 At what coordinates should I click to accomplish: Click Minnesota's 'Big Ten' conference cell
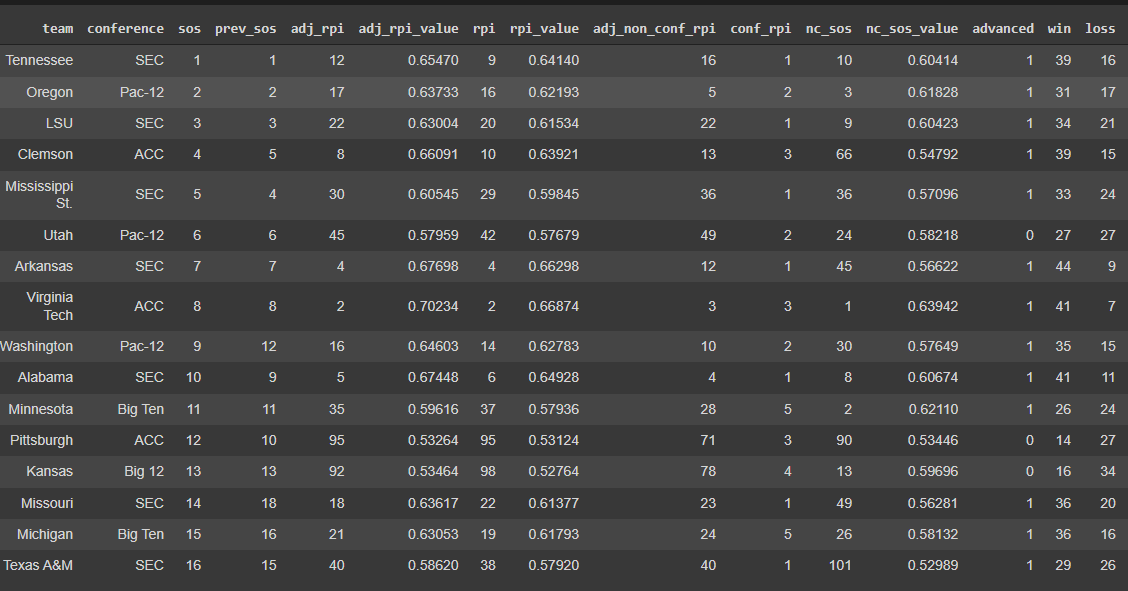coord(141,409)
